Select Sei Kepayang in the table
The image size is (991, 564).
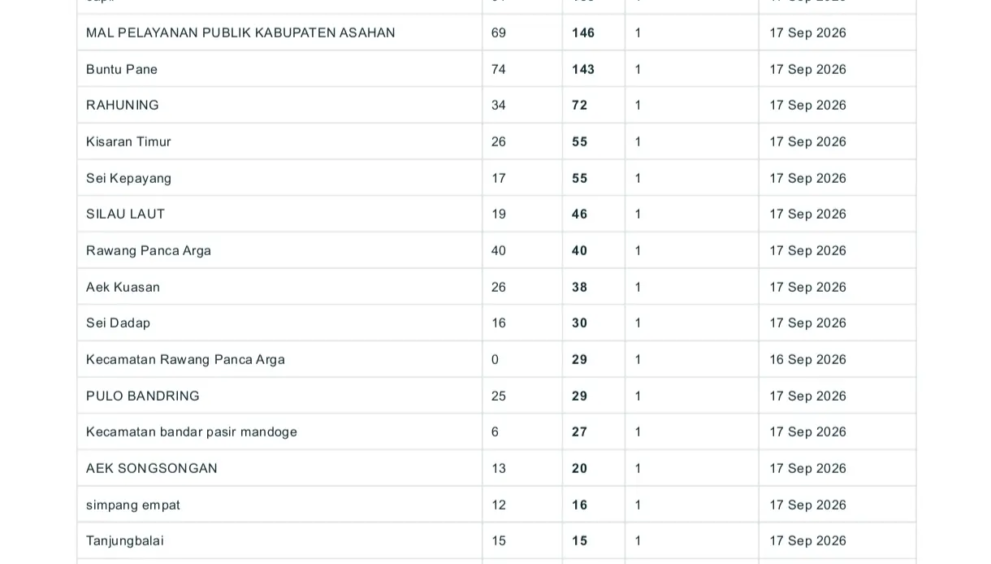point(128,178)
